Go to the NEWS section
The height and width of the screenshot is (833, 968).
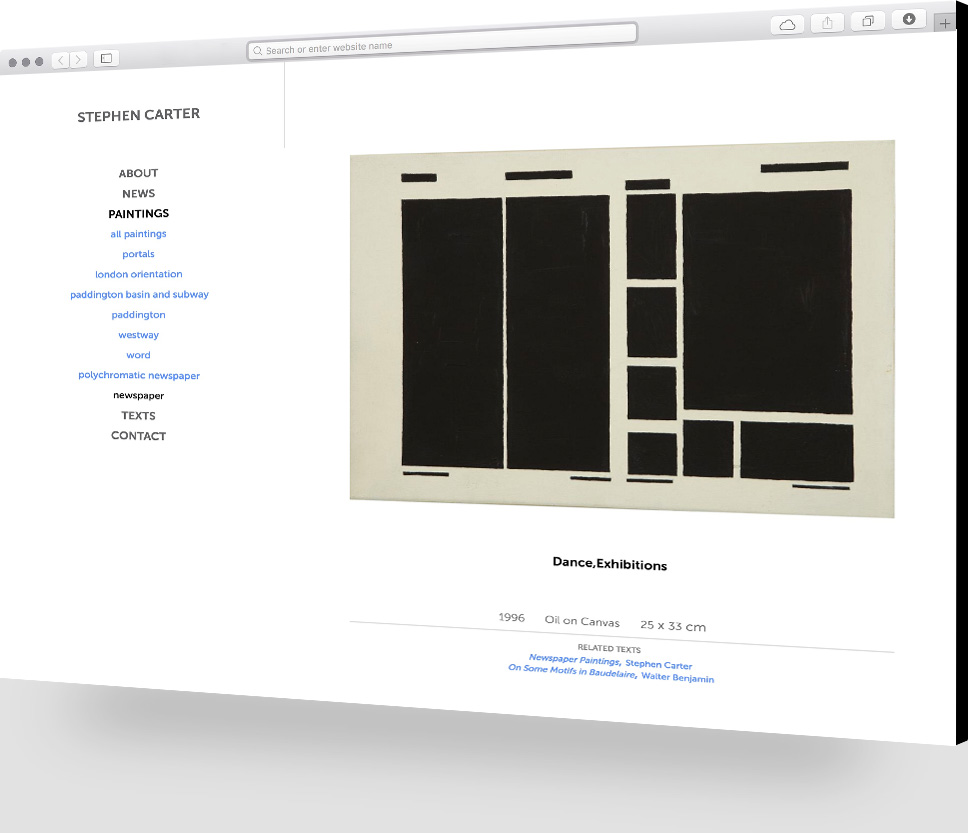138,193
